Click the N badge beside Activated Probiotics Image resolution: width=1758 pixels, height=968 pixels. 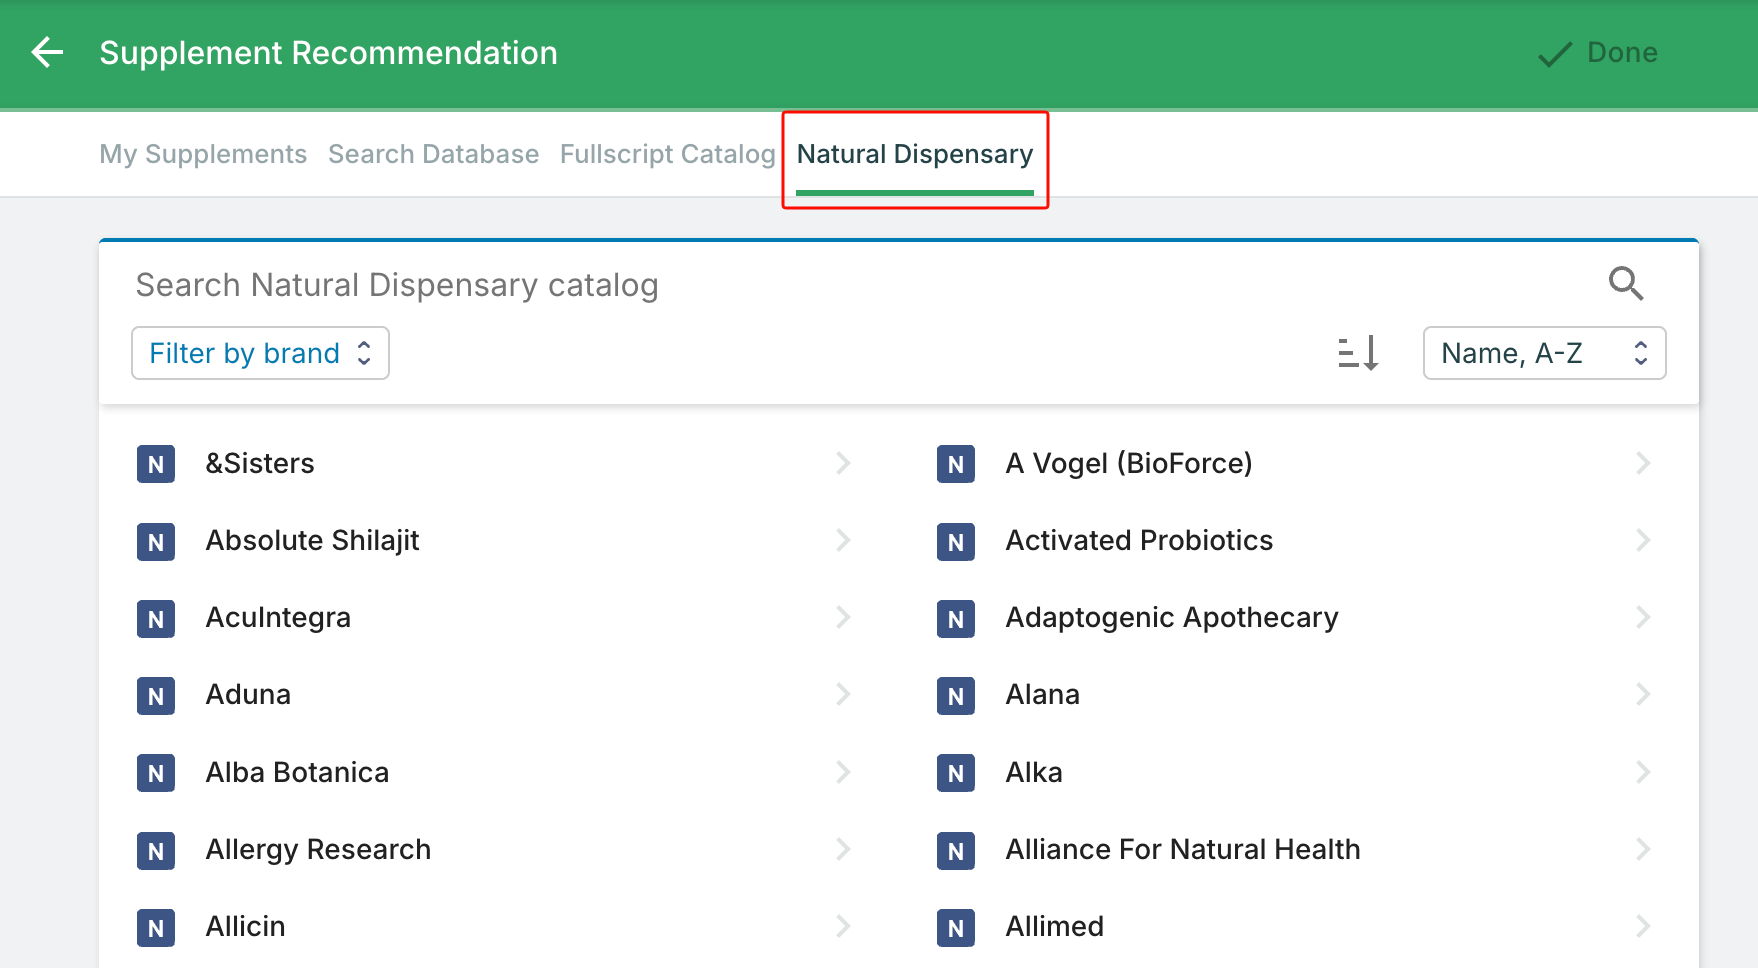(x=955, y=541)
